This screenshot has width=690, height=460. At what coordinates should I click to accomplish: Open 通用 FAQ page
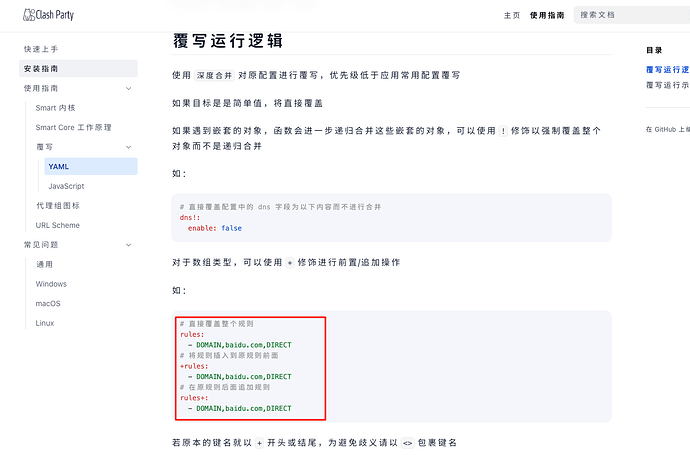point(44,264)
